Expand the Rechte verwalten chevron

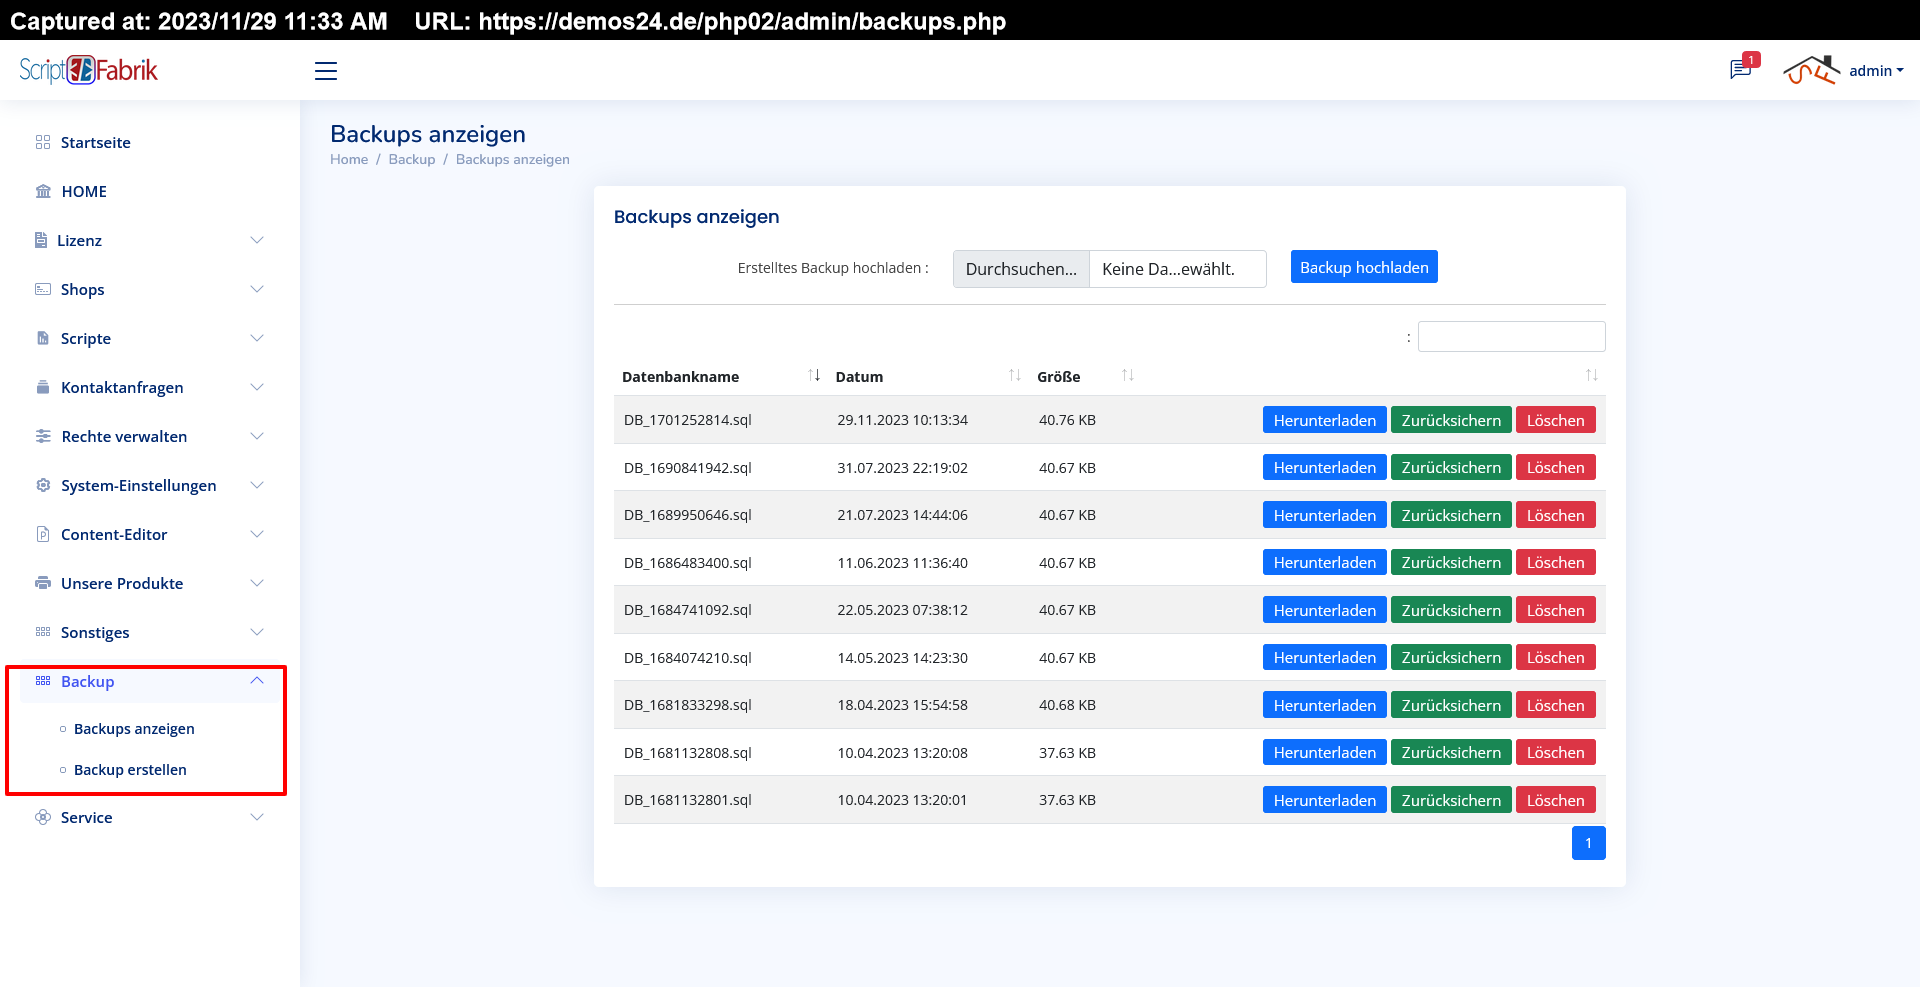pos(257,436)
